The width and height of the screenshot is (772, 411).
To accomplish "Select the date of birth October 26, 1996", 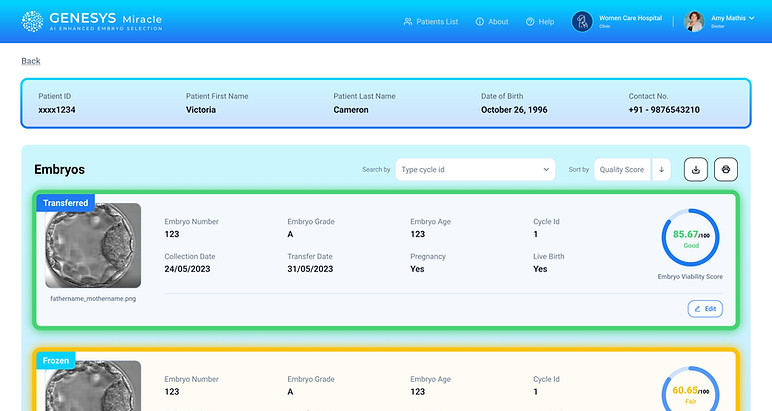I will click(514, 110).
